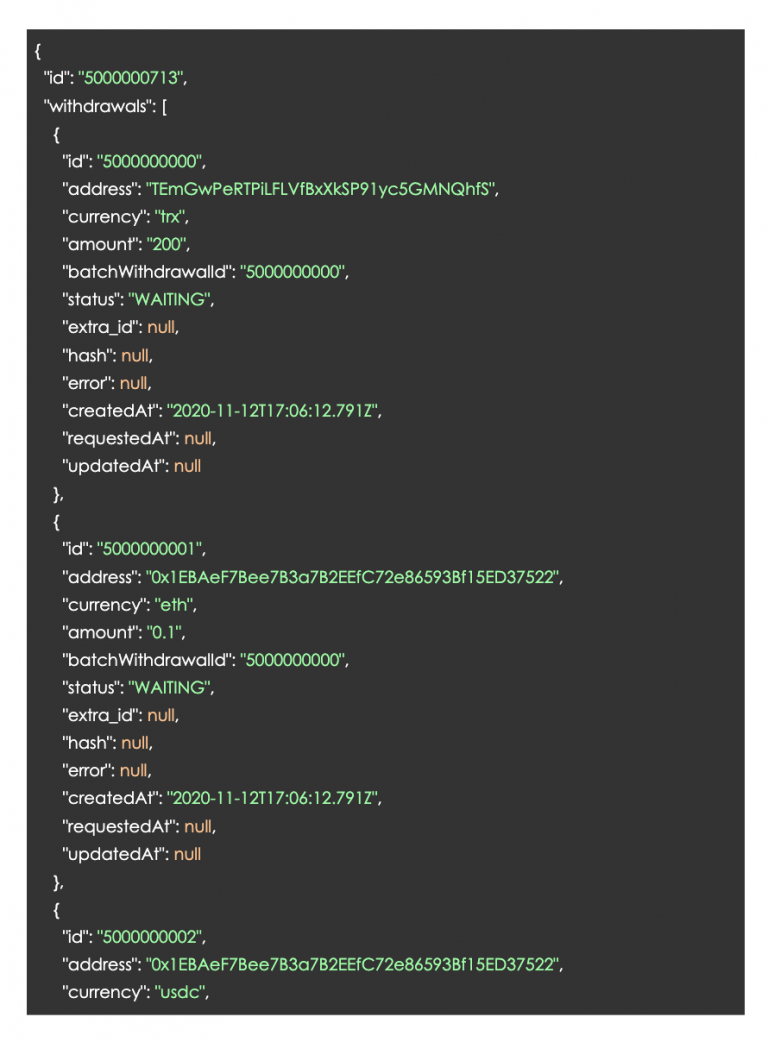Click the second createdAt timestamp value

click(x=272, y=798)
